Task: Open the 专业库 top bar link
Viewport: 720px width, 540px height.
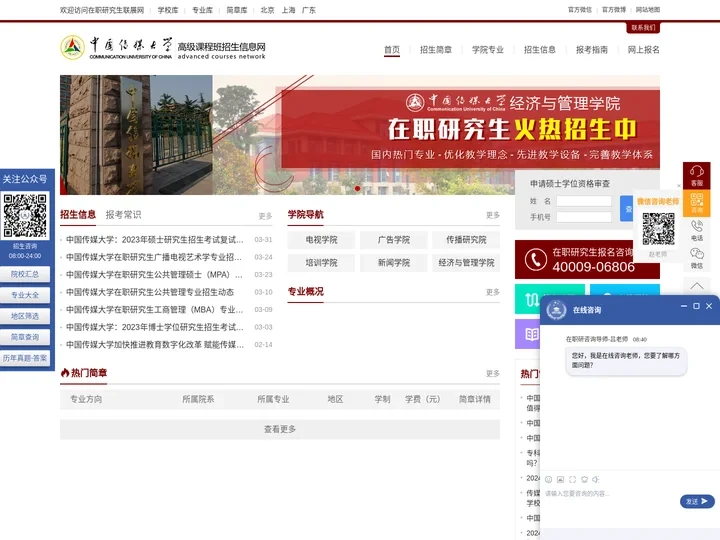Action: [202, 10]
